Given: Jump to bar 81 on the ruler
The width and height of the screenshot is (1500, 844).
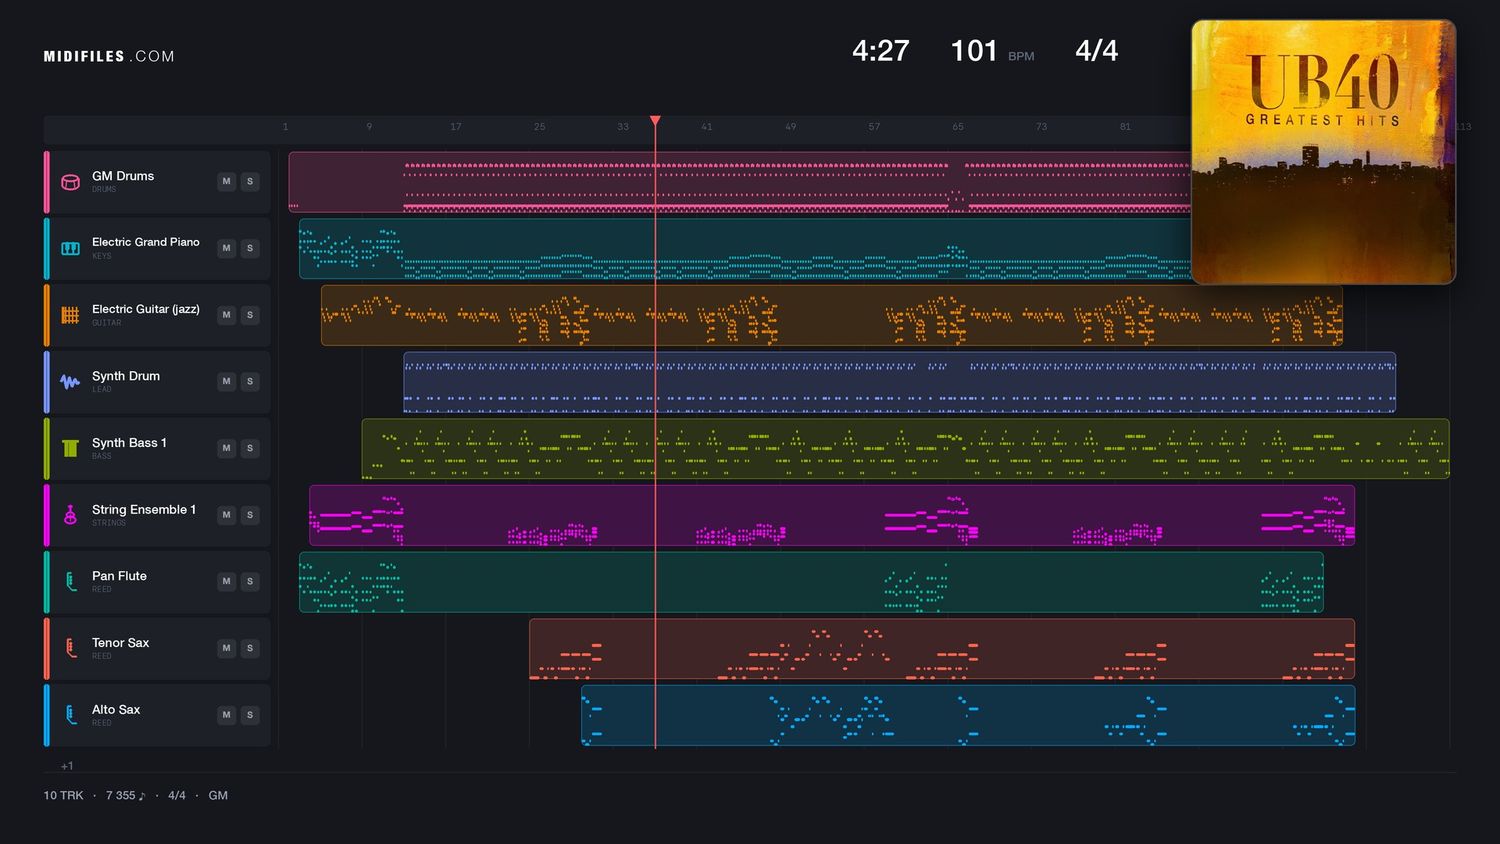Looking at the screenshot, I should (x=1125, y=127).
